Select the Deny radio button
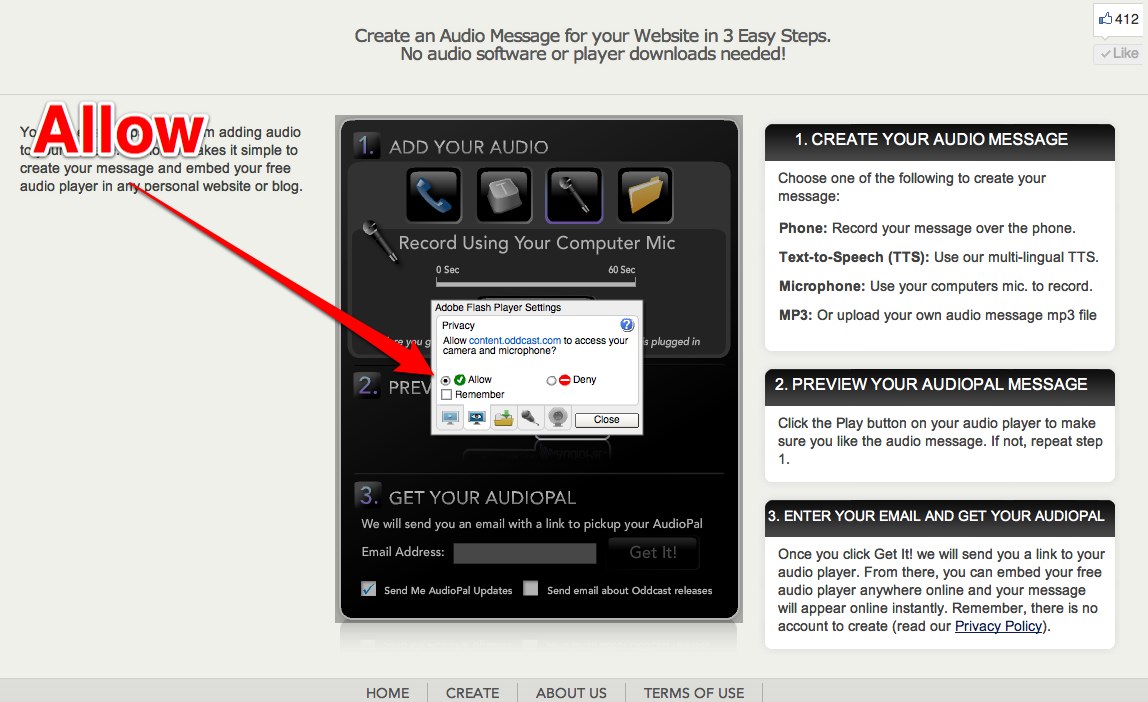1148x702 pixels. click(x=552, y=380)
